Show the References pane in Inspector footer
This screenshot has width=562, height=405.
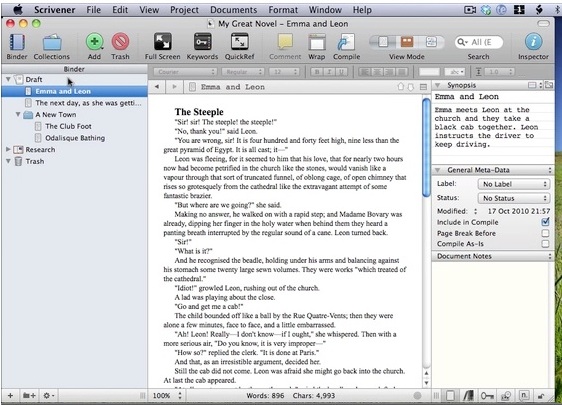468,396
